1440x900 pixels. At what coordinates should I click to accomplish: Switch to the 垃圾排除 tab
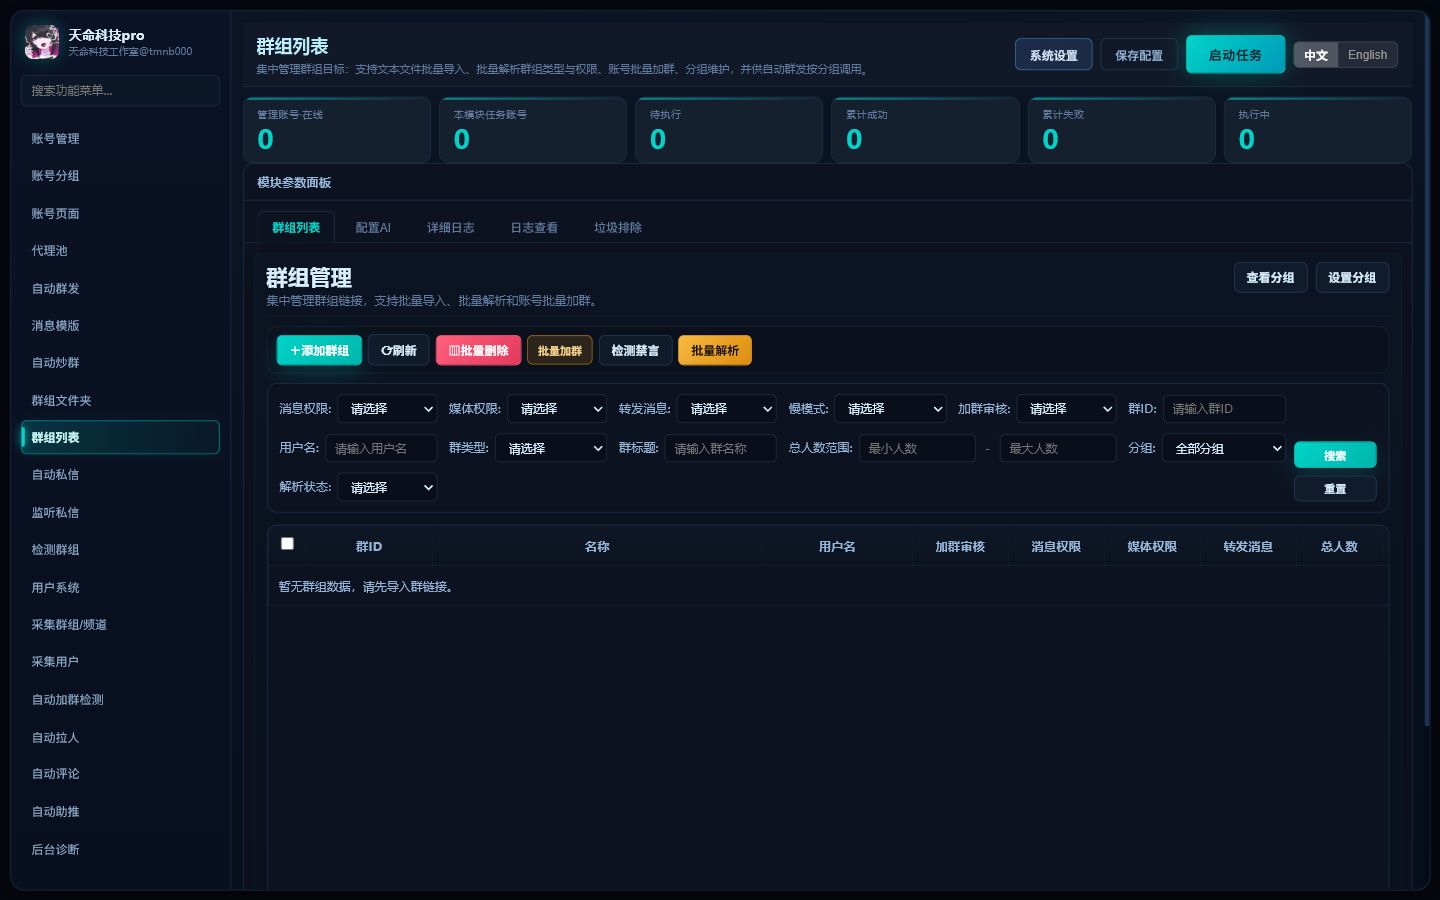point(618,228)
